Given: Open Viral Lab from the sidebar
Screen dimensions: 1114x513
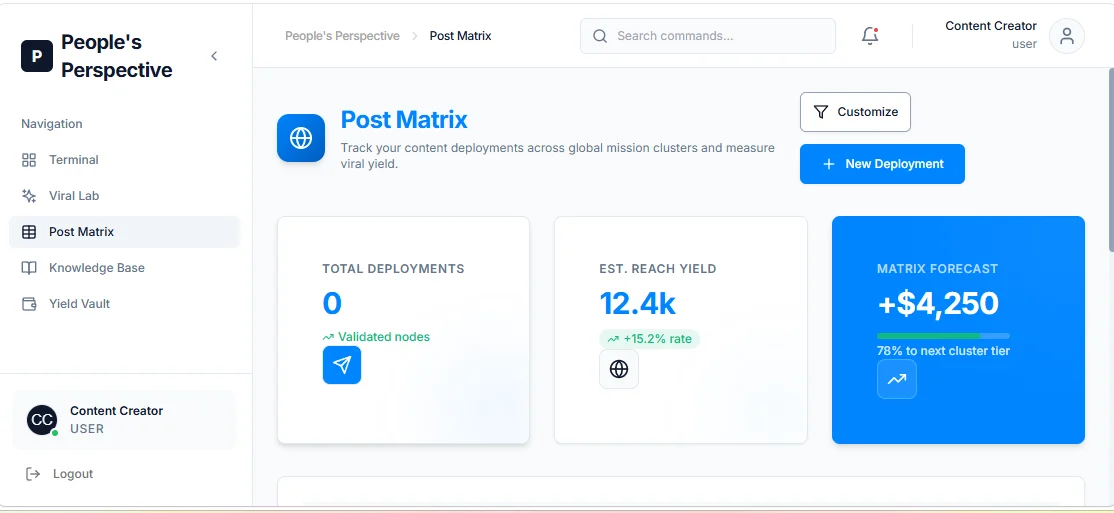Looking at the screenshot, I should tap(124, 195).
